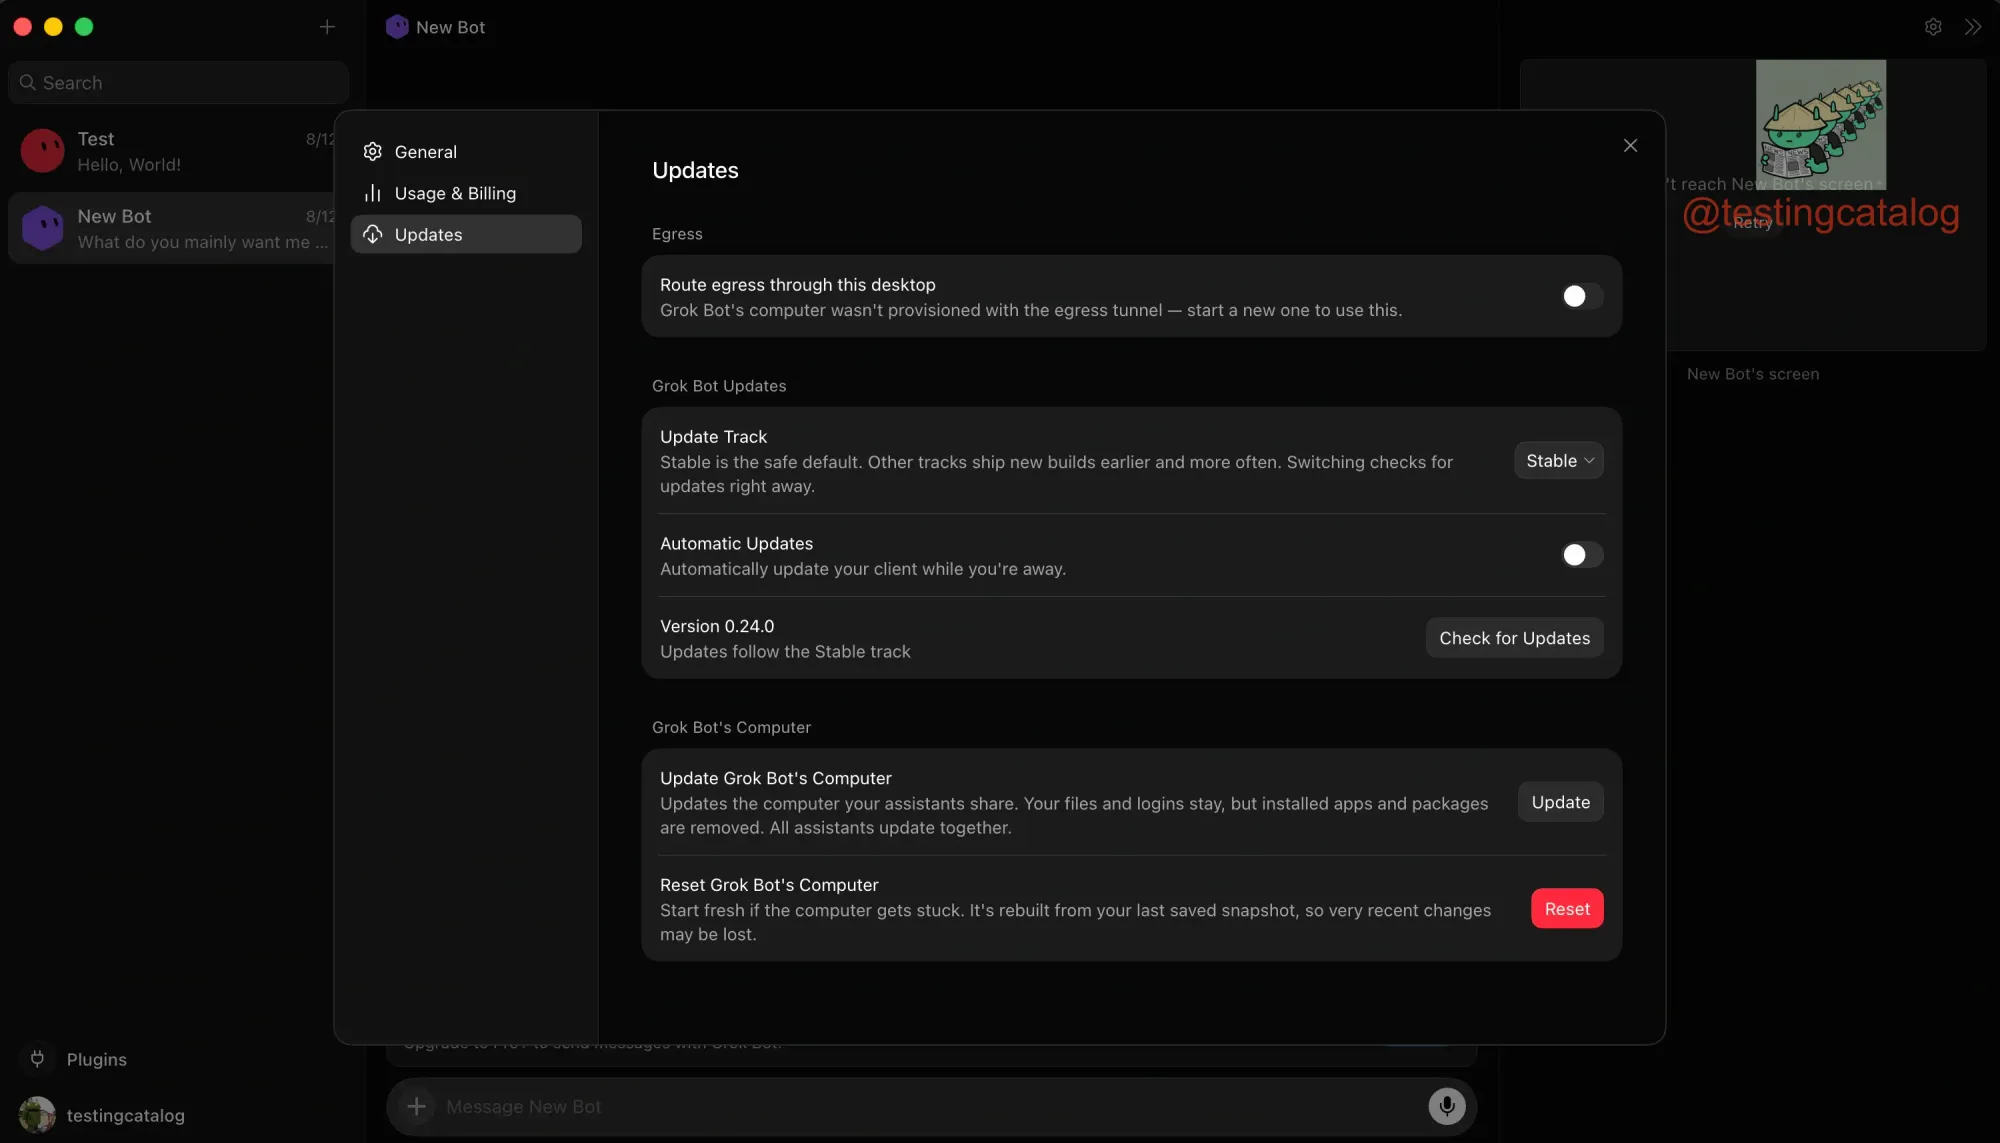Click the Search input field
Screen dimensions: 2000x1143
tap(179, 83)
